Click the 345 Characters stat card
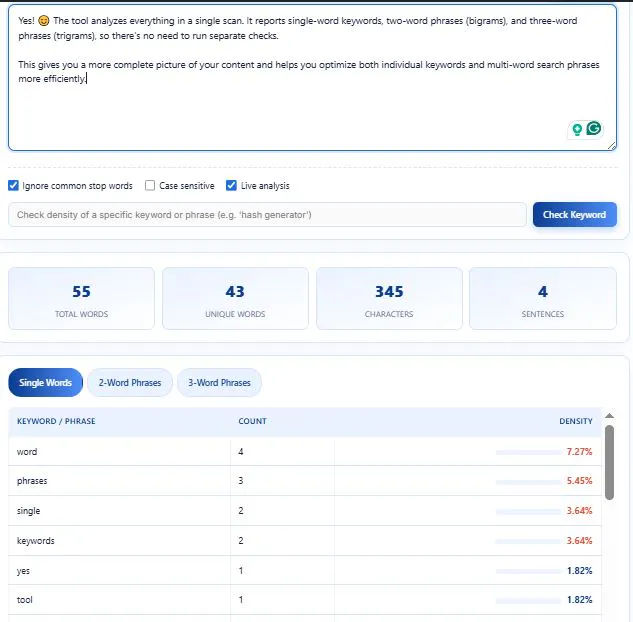633x622 pixels. (x=389, y=299)
